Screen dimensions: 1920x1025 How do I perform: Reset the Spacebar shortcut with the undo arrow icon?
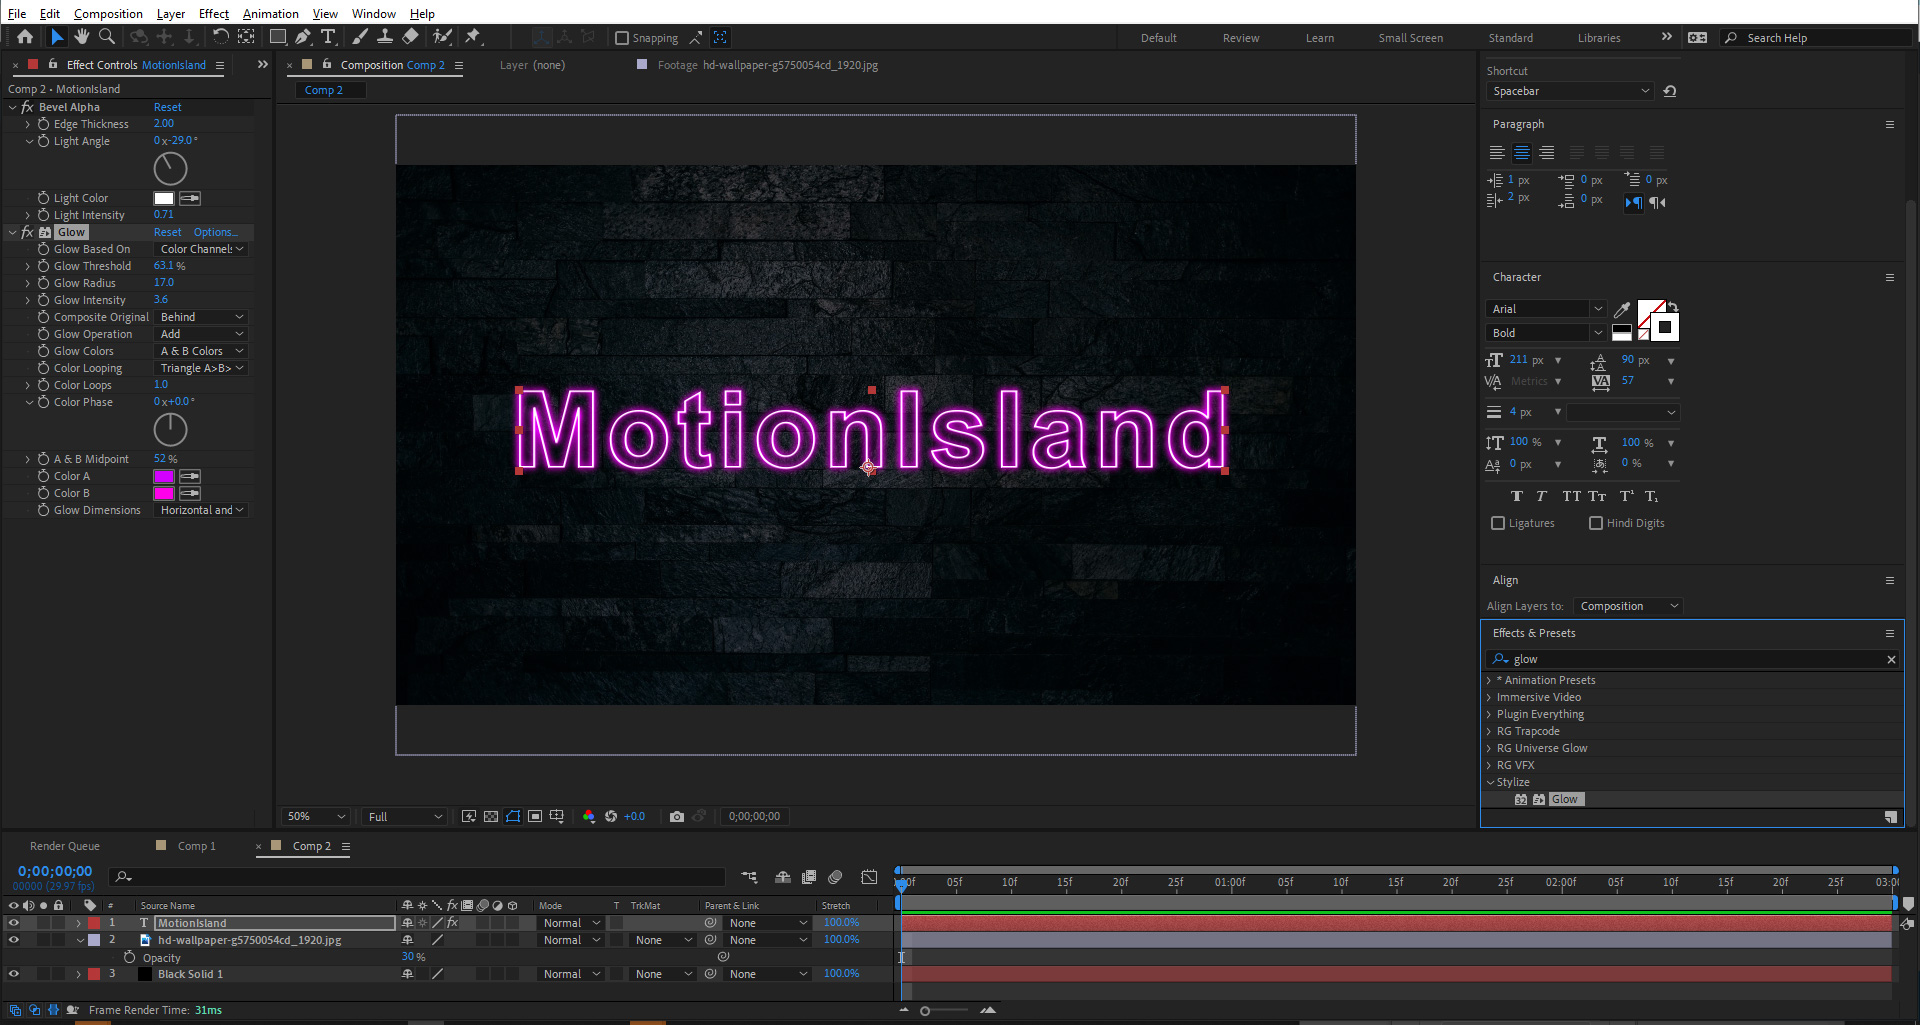point(1670,91)
